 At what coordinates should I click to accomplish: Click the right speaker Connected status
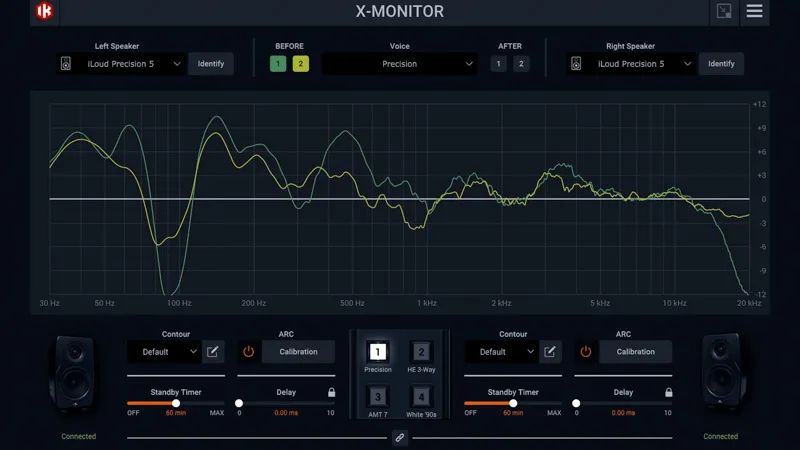click(720, 436)
